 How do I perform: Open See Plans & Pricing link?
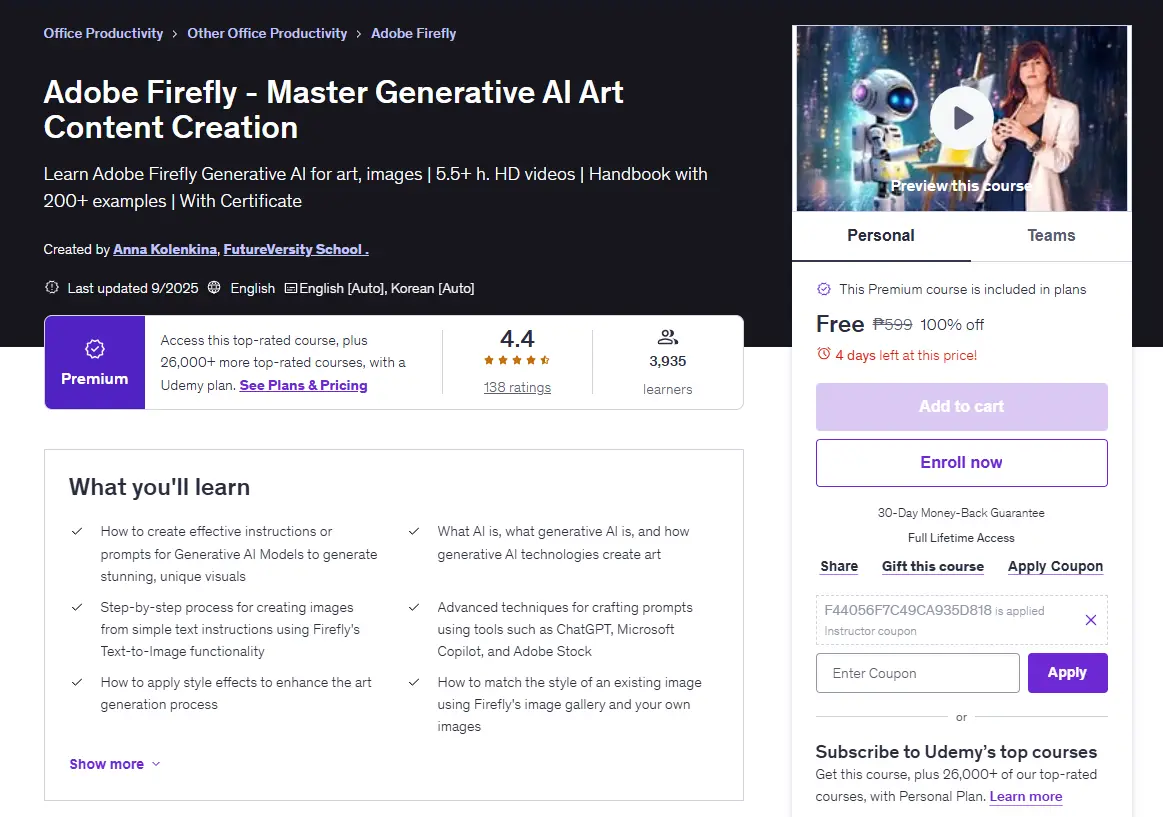tap(303, 385)
